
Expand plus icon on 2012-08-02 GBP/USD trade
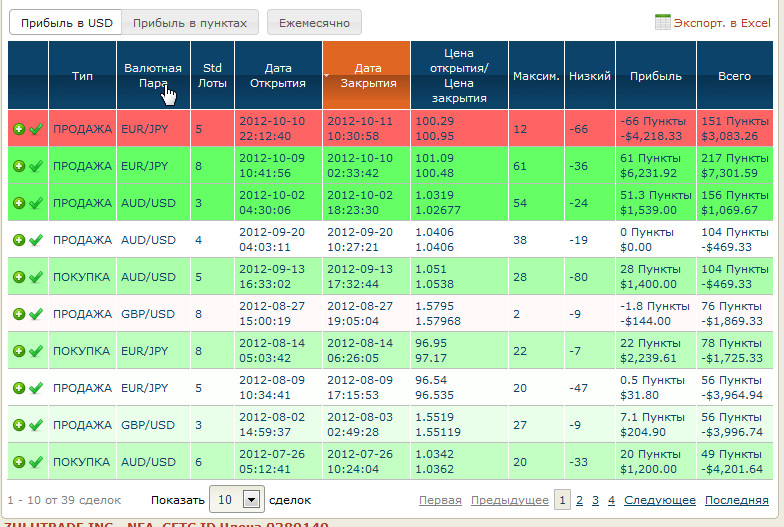tap(19, 425)
